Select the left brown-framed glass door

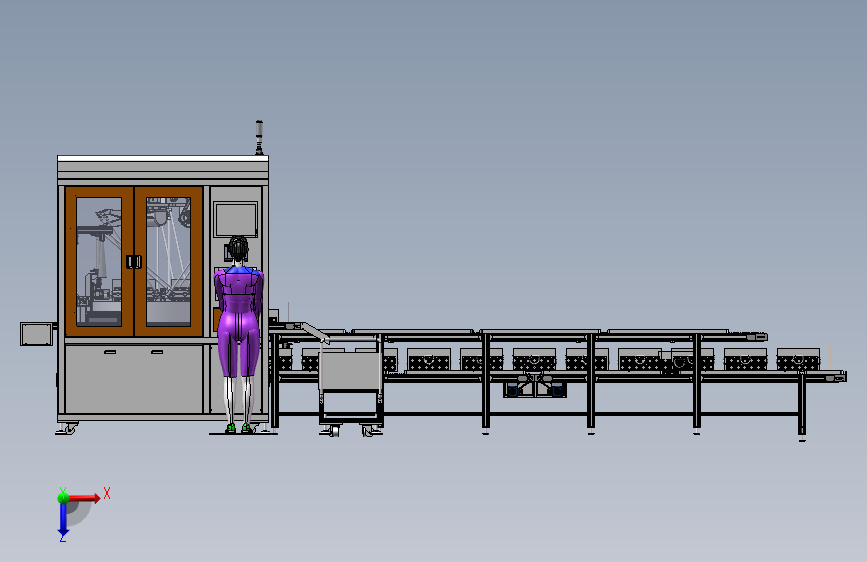(100, 262)
